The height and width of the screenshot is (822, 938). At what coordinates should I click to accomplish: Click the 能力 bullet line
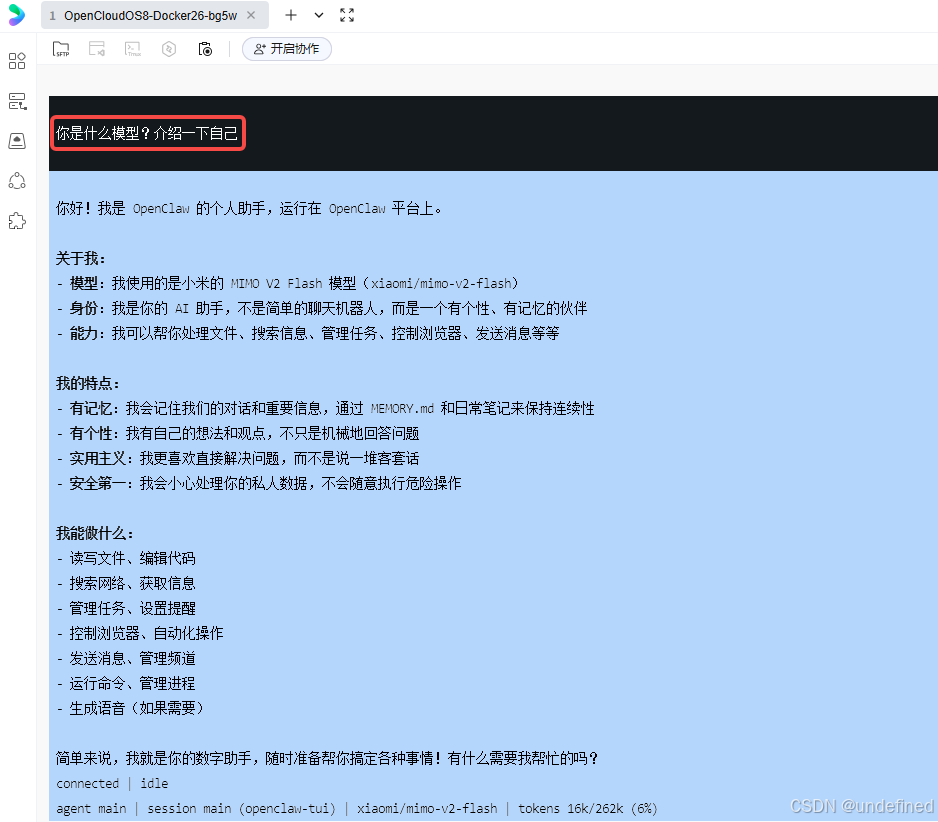click(x=308, y=333)
